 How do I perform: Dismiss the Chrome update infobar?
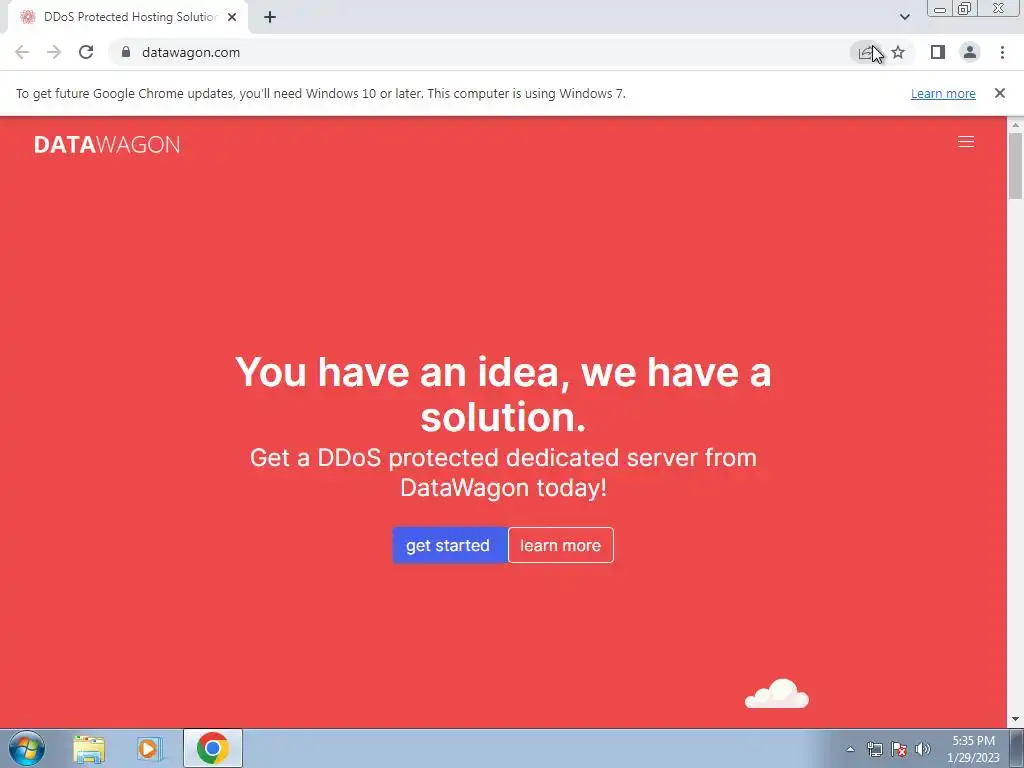pyautogui.click(x=1000, y=93)
